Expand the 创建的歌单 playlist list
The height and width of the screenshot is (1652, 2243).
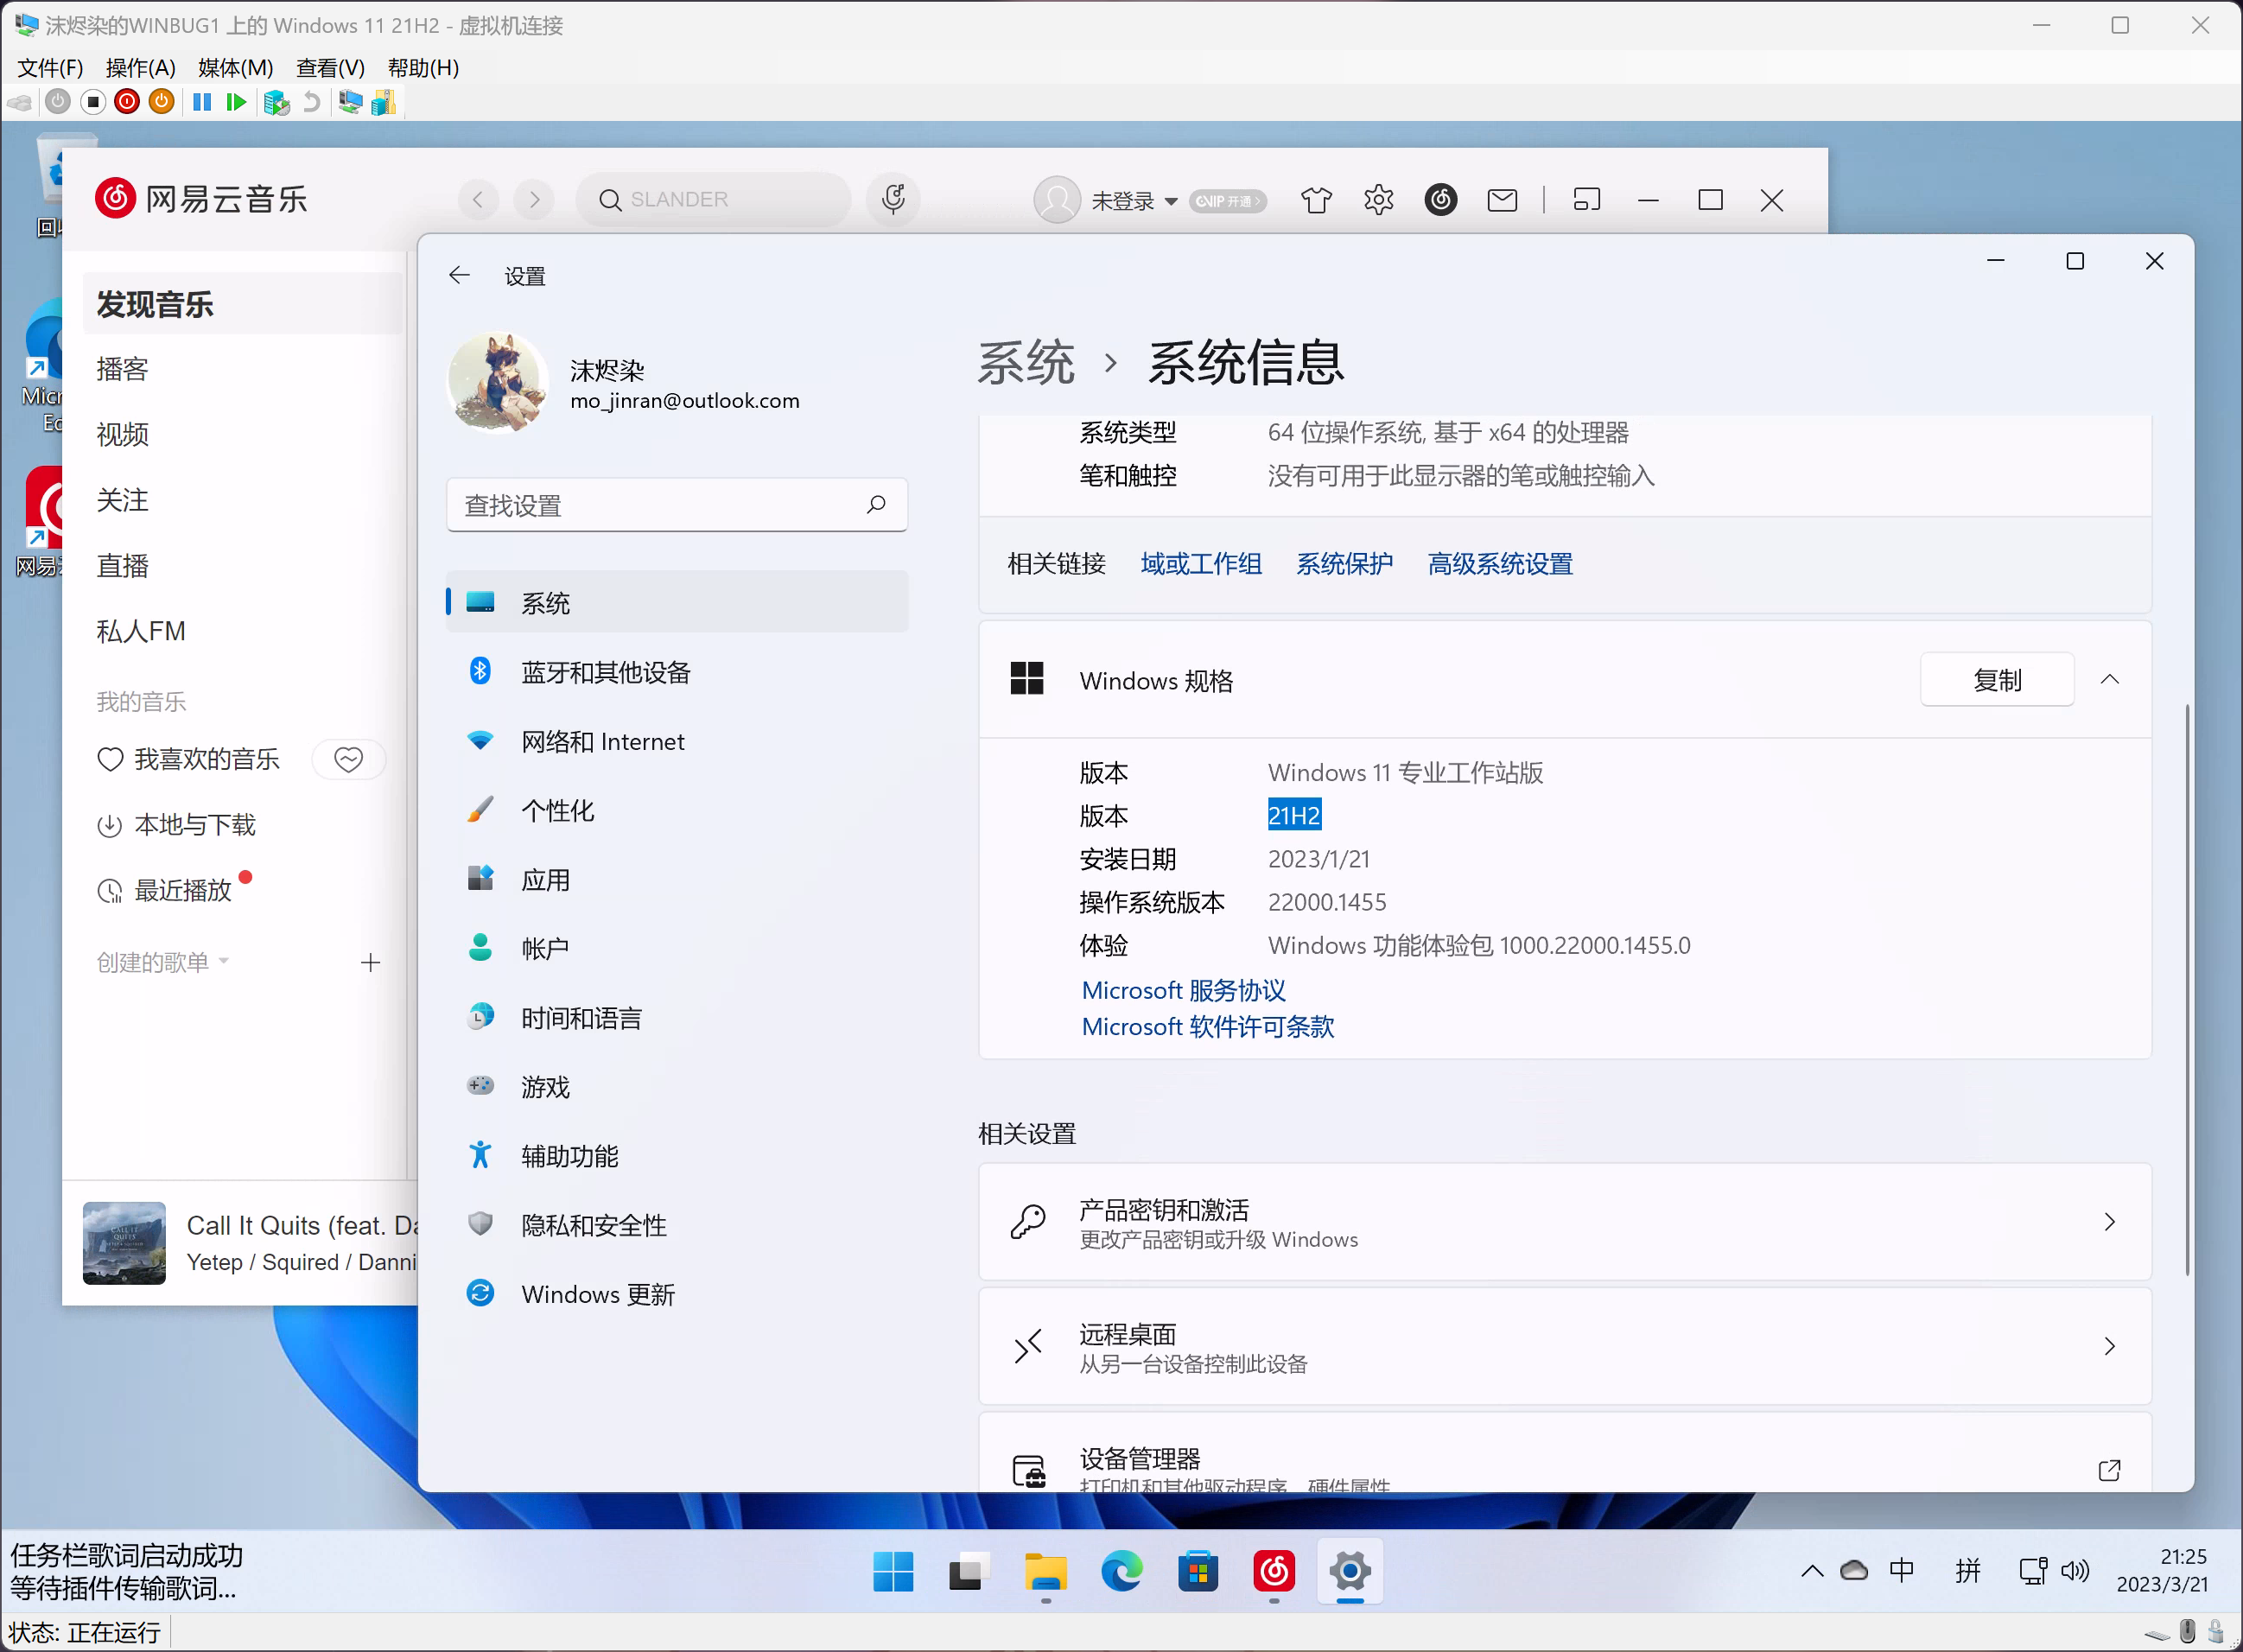224,961
